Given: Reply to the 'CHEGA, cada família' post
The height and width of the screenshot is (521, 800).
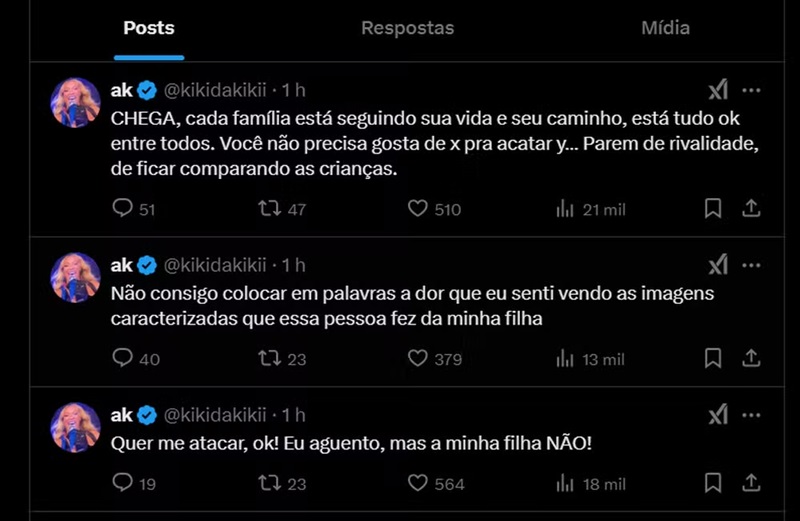Looking at the screenshot, I should coord(123,209).
